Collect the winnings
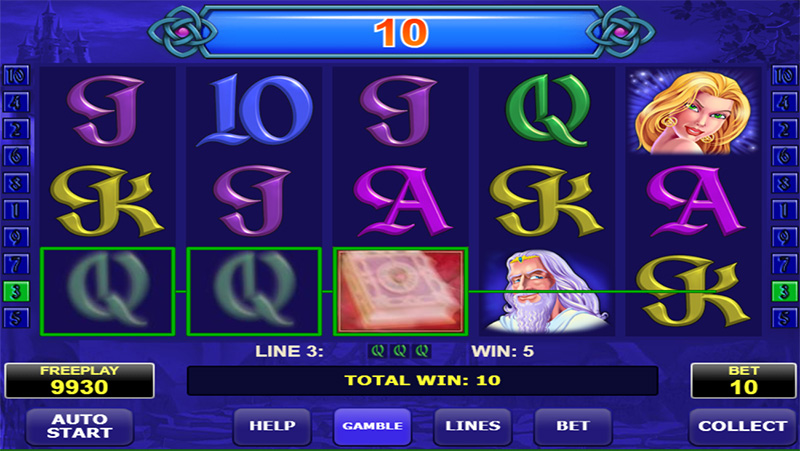The width and height of the screenshot is (800, 451). tap(742, 426)
